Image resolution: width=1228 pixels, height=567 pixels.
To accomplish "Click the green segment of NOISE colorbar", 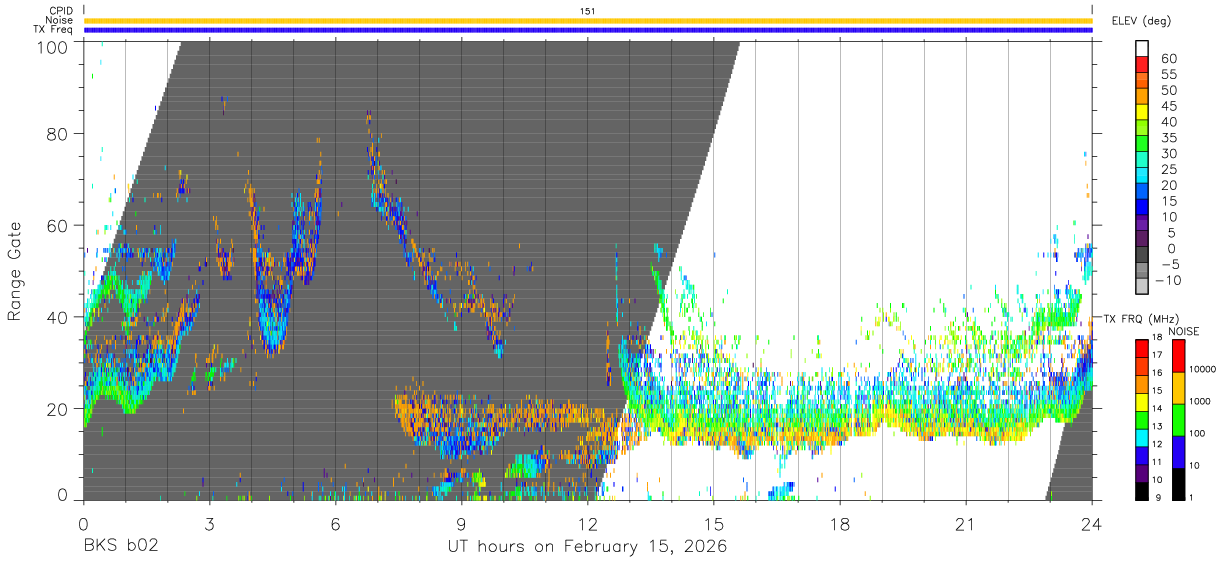I will pos(1177,420).
